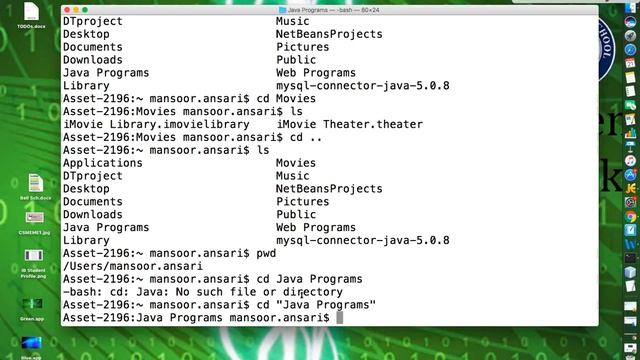Click the 'cd "Java Programs"' command line
This screenshot has height=360, width=640.
click(219, 305)
